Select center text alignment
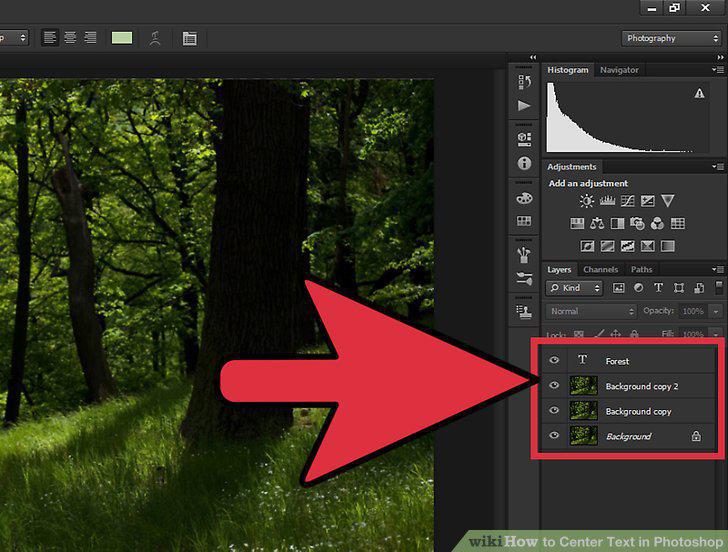Image resolution: width=728 pixels, height=552 pixels. coord(70,38)
